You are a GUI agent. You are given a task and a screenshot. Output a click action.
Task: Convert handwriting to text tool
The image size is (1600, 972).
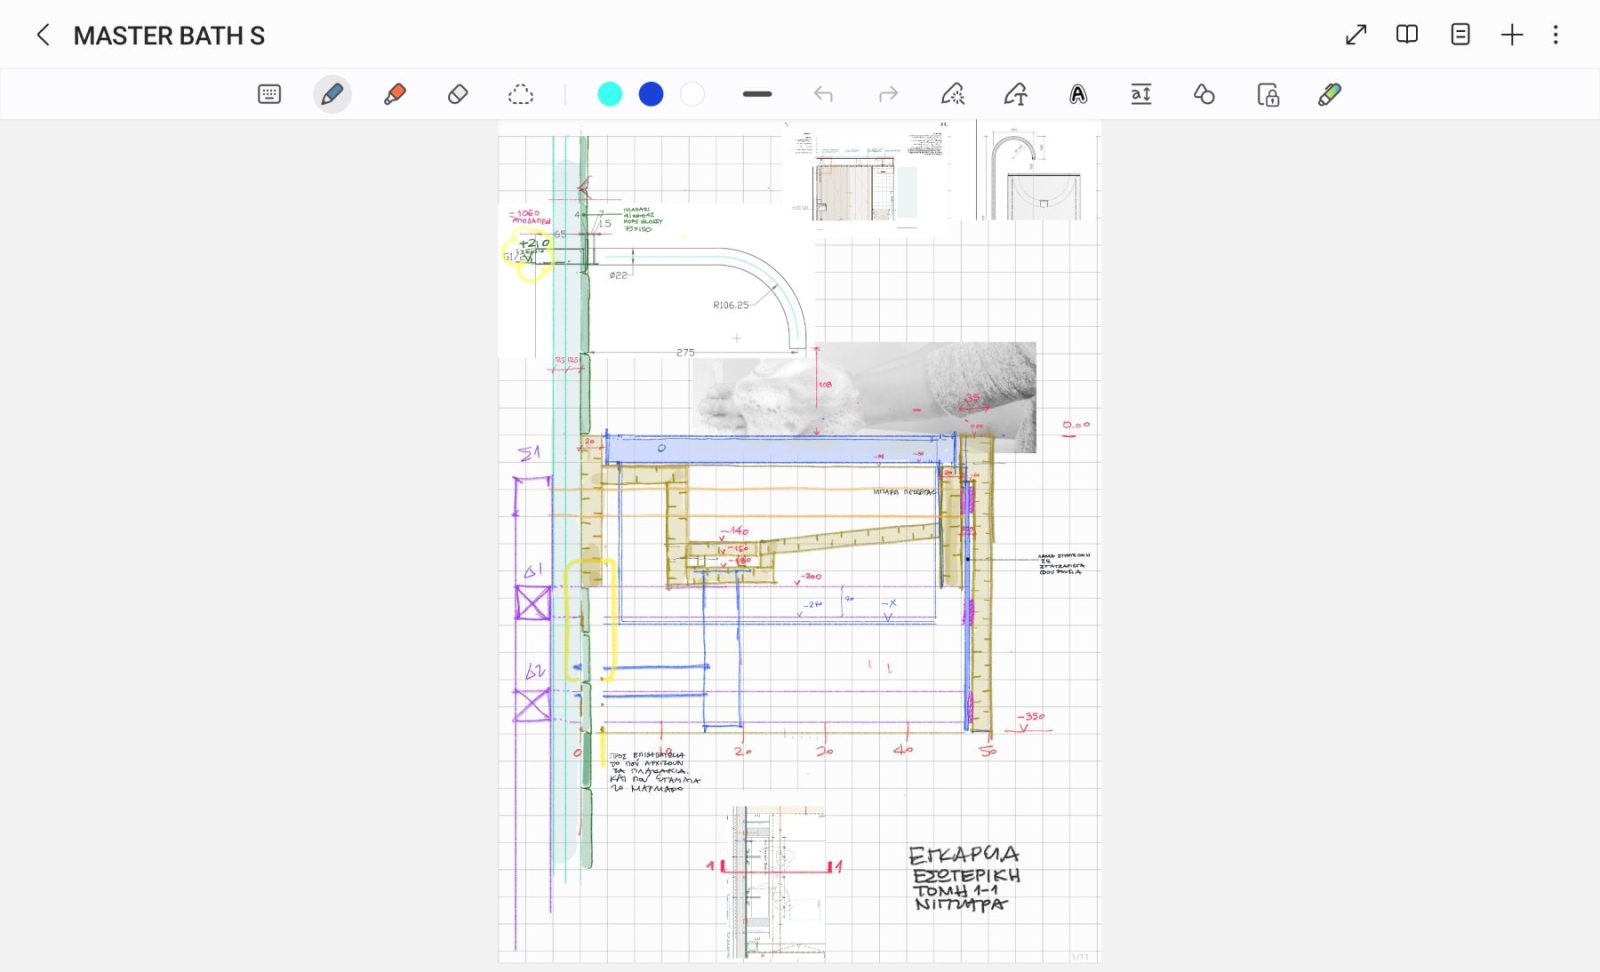(x=1015, y=94)
